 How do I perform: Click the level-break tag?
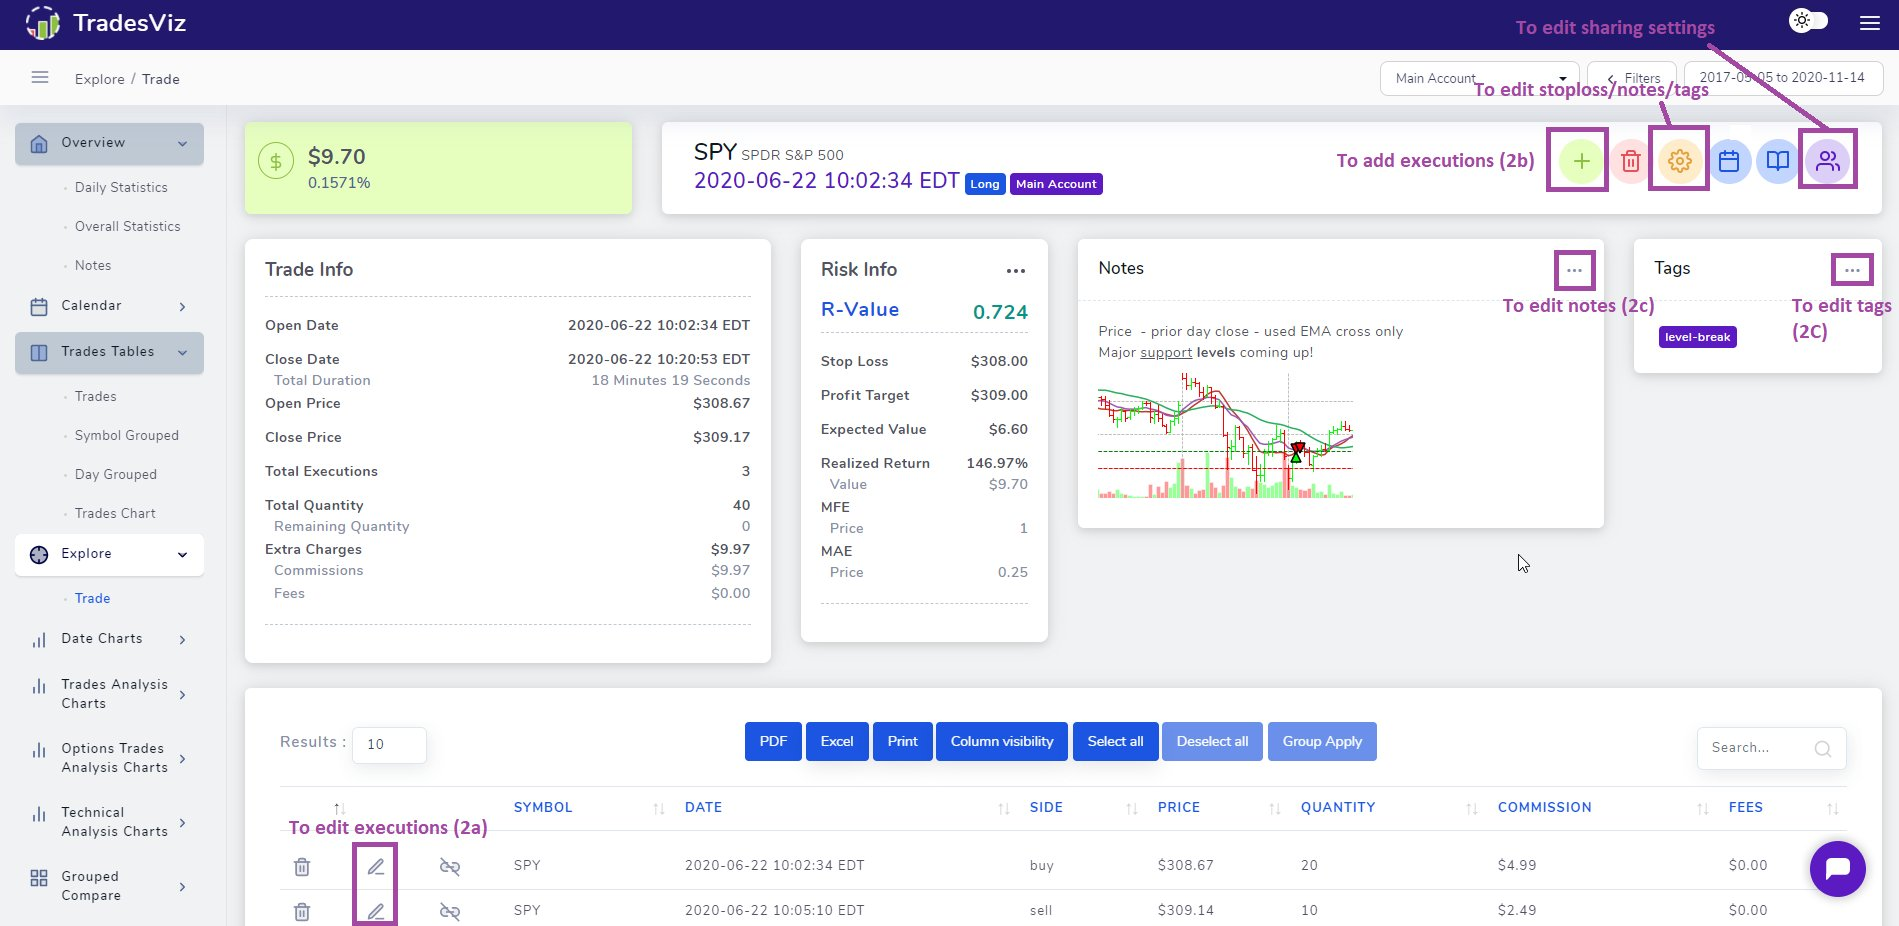point(1697,337)
